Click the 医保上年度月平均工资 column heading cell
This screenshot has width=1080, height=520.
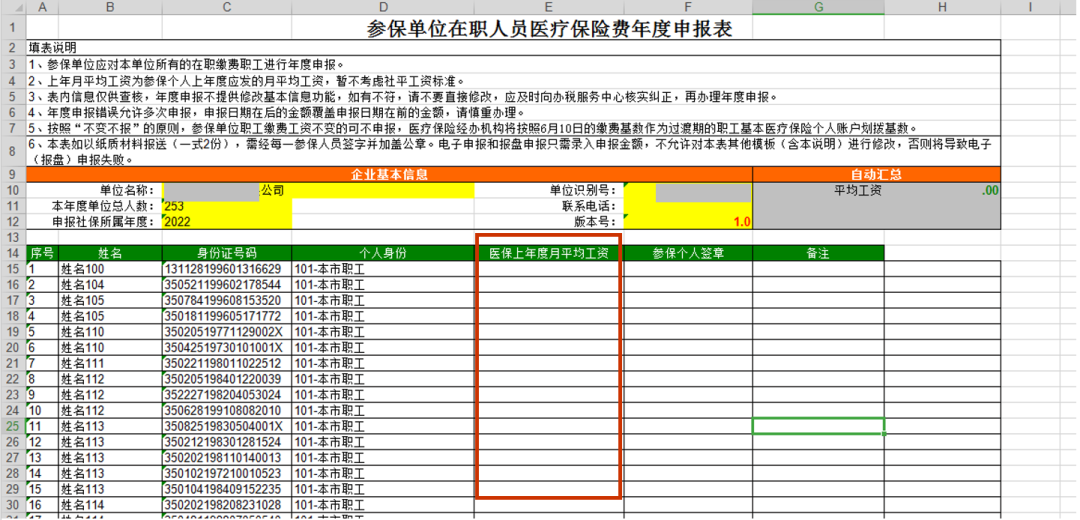click(548, 253)
